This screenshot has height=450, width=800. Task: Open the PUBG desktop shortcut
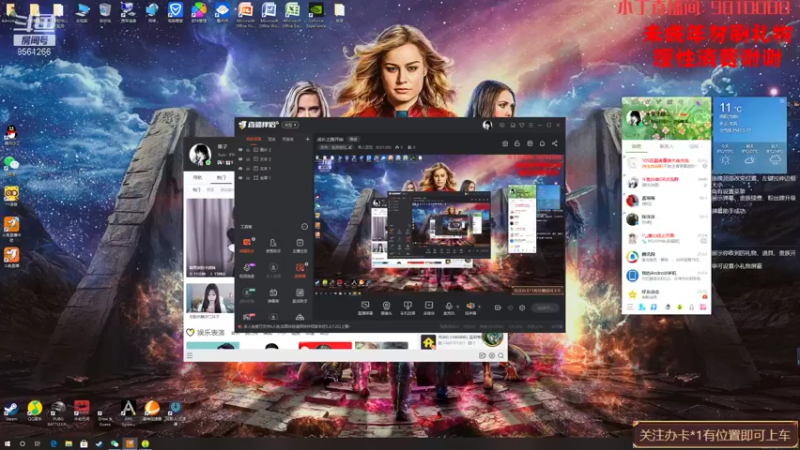pyautogui.click(x=58, y=412)
